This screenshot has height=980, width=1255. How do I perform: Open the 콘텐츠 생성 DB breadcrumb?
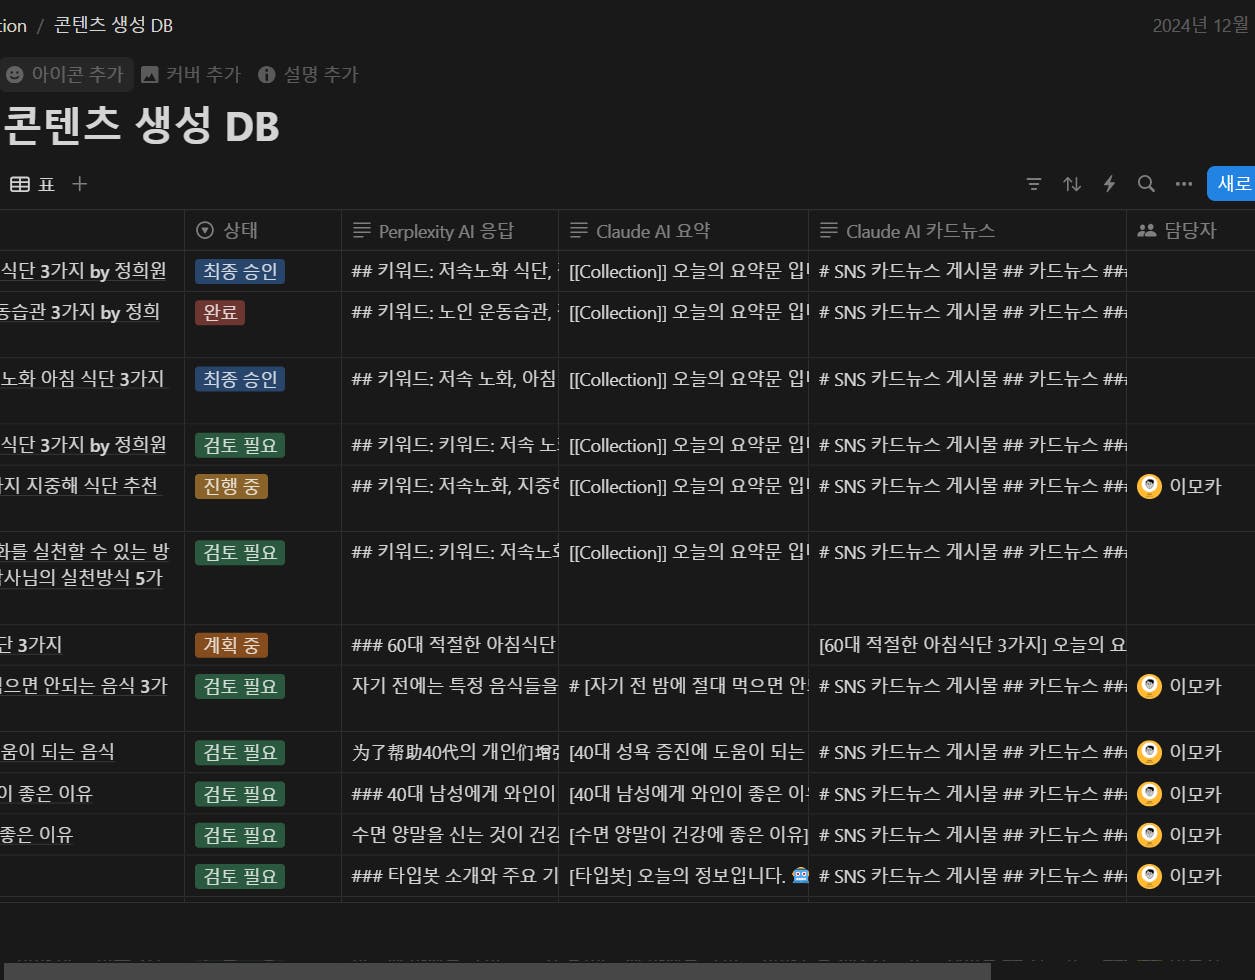(x=113, y=25)
